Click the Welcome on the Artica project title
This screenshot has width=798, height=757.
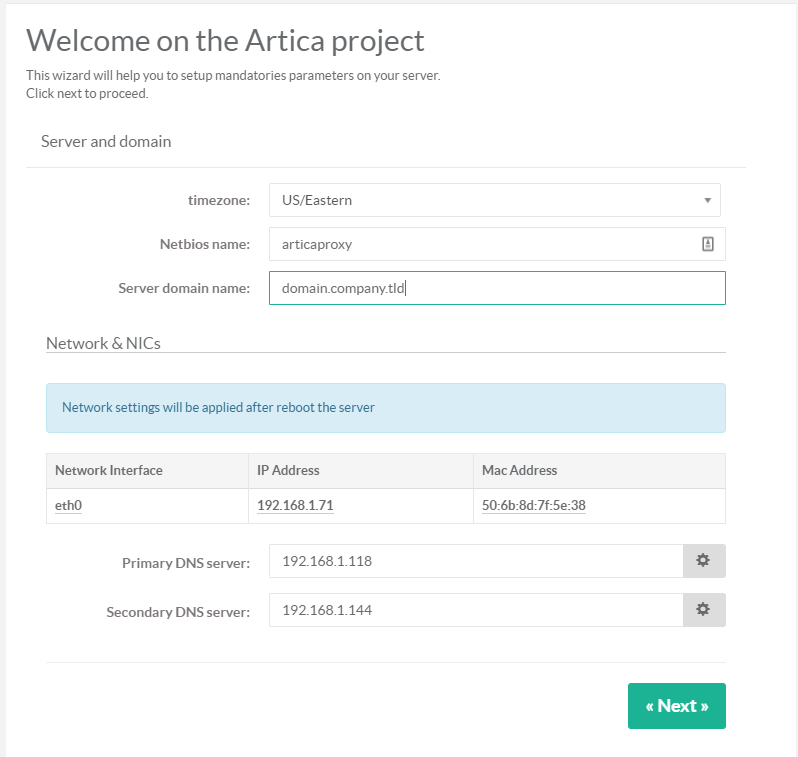(x=225, y=41)
